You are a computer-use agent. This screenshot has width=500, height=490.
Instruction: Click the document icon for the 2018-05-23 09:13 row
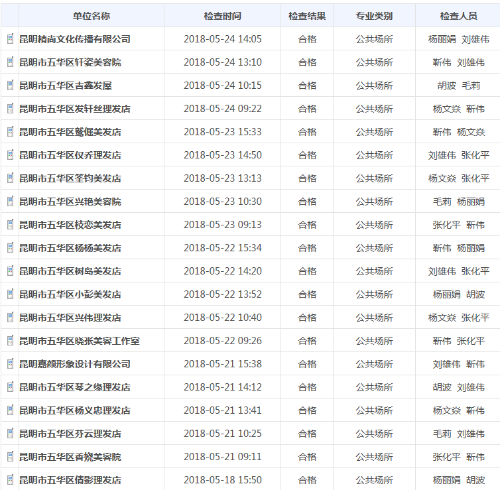[x=10, y=224]
